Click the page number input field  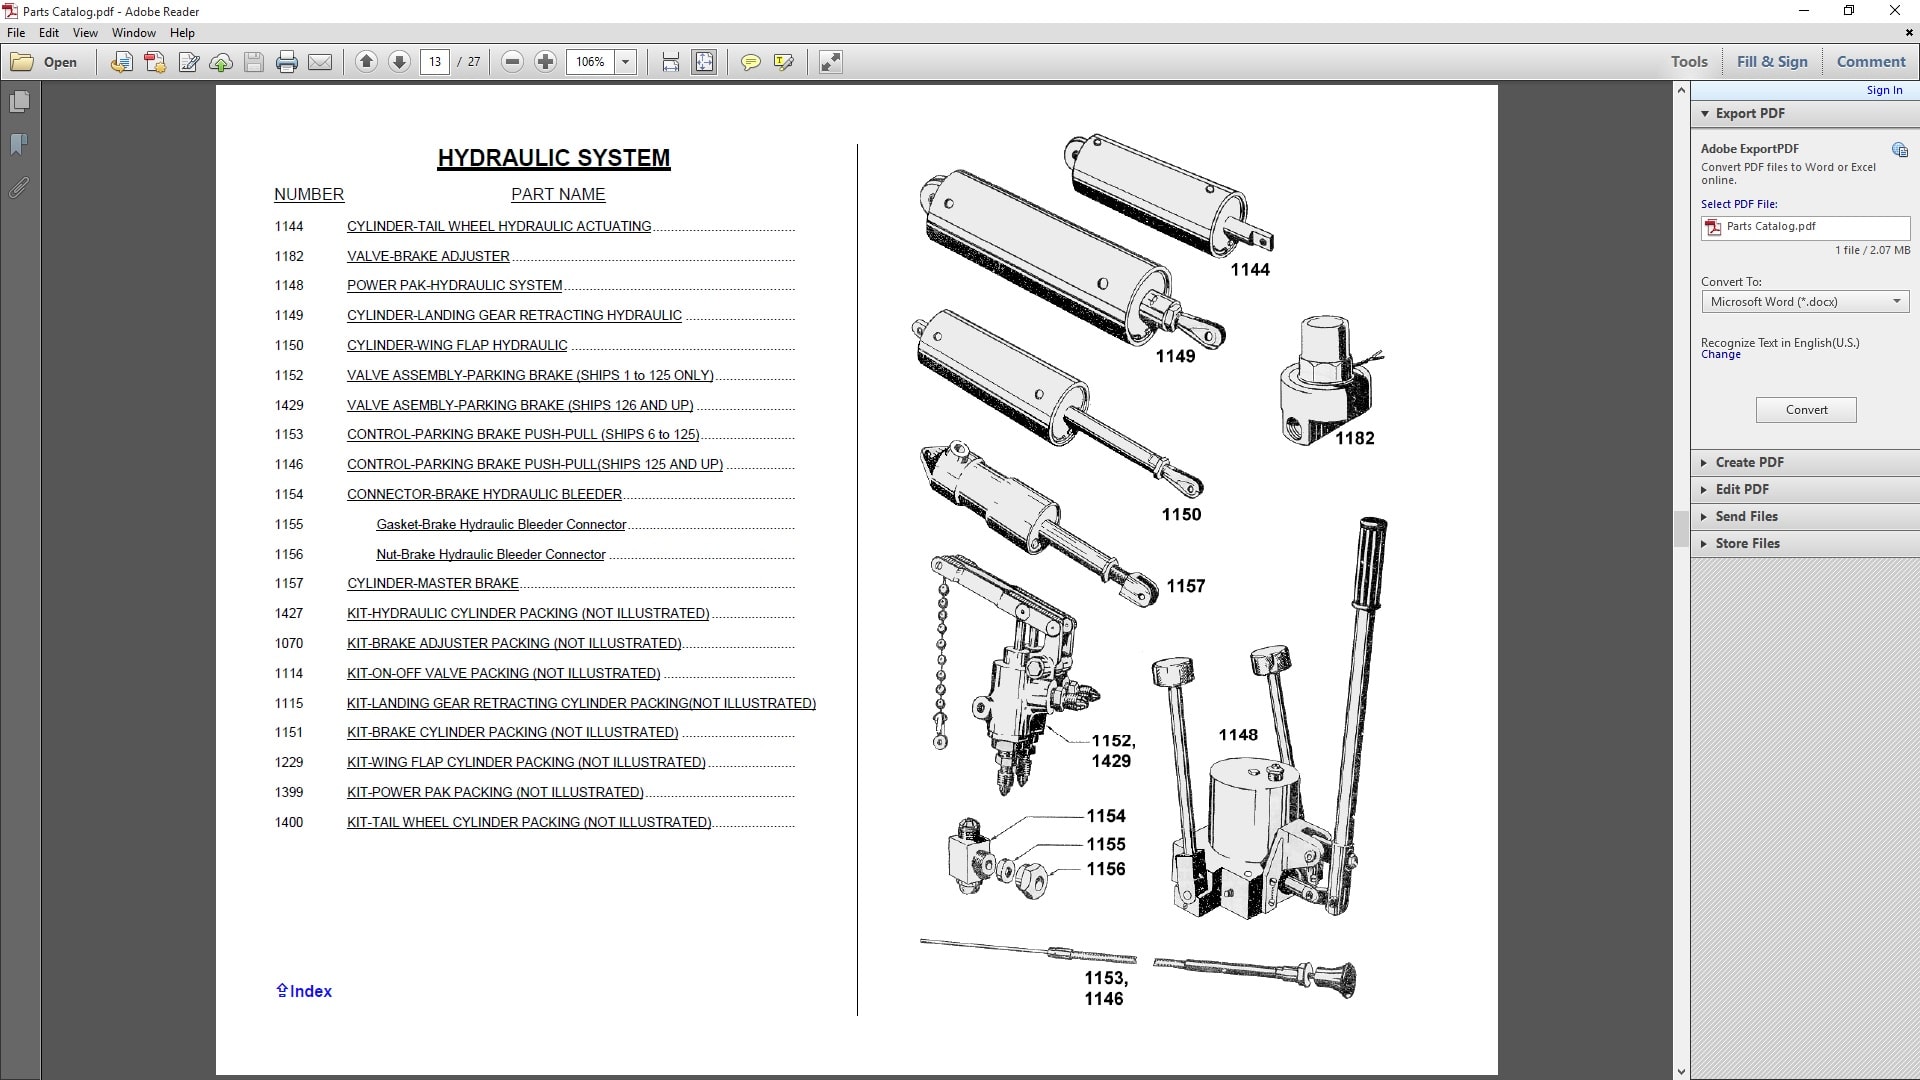[435, 62]
